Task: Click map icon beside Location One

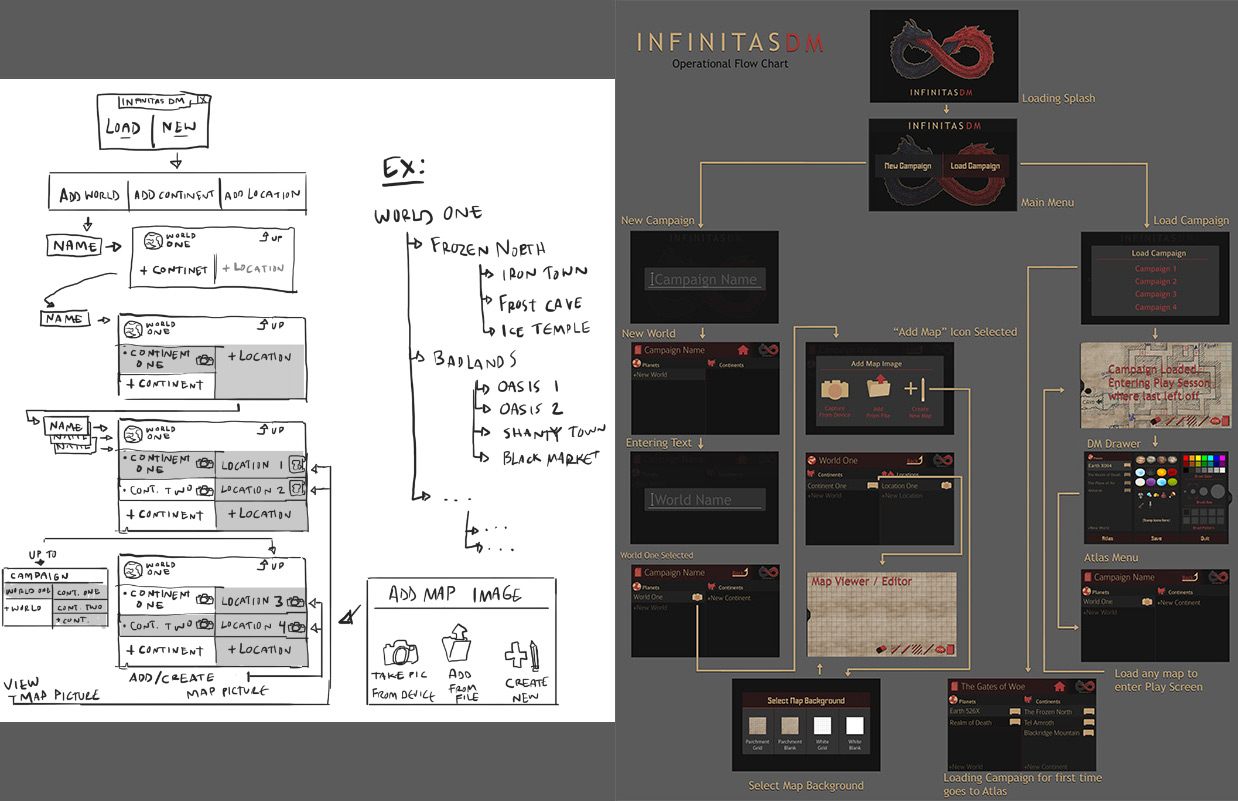Action: (946, 486)
